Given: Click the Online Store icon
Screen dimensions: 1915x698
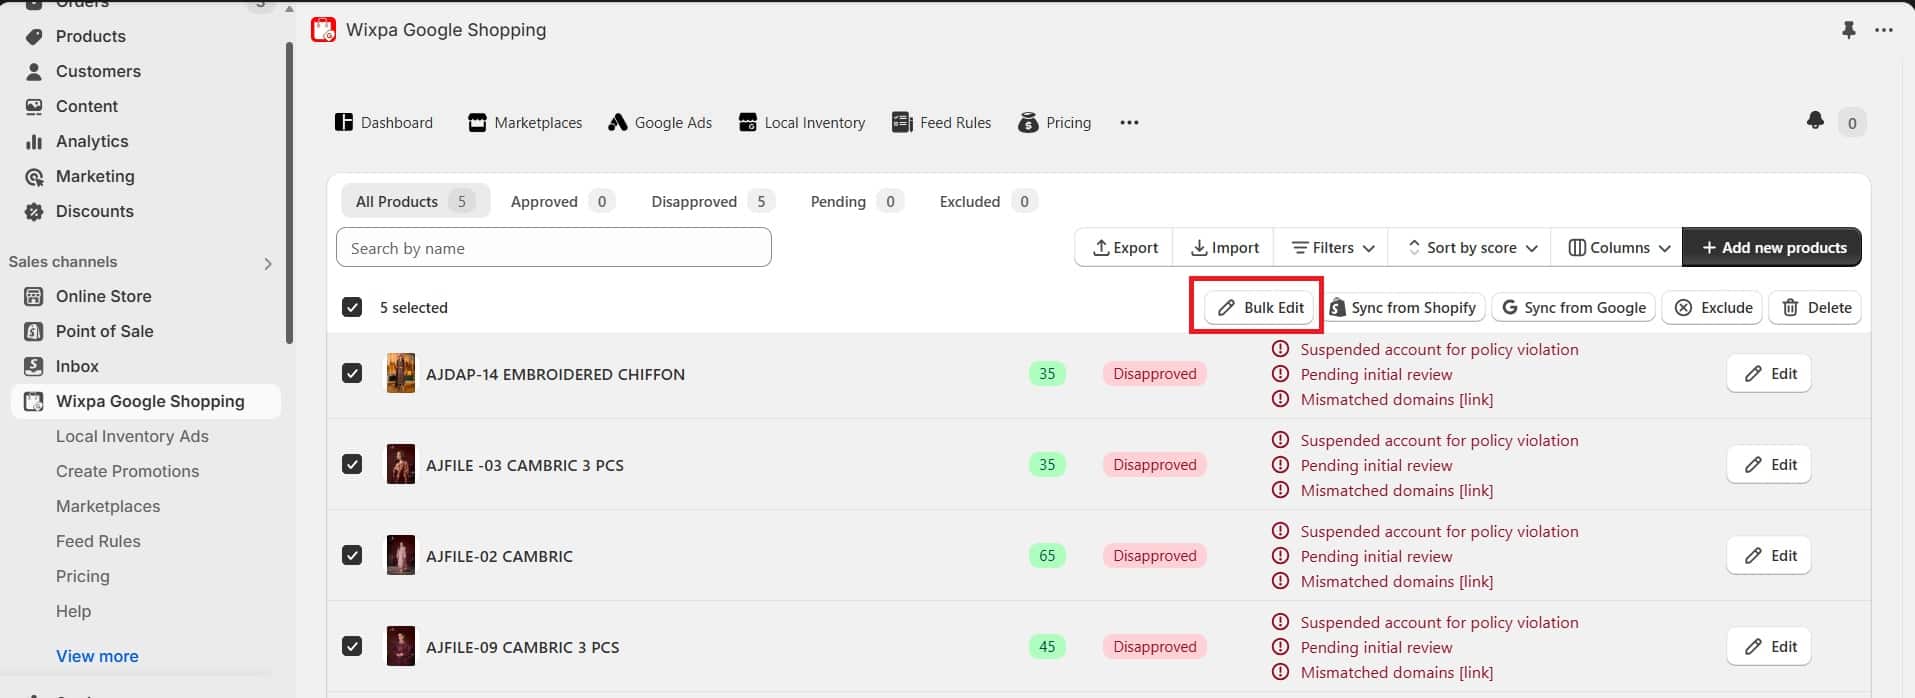Looking at the screenshot, I should pos(34,296).
